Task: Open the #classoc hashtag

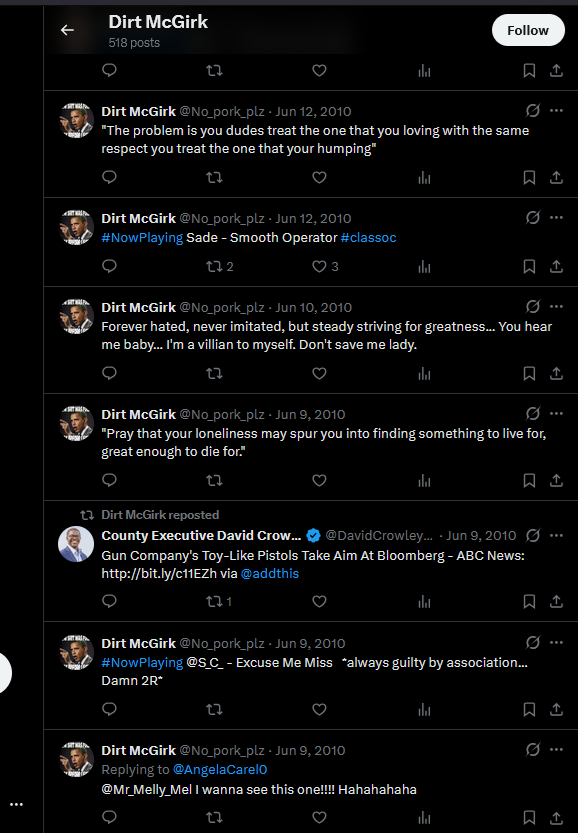Action: click(368, 237)
